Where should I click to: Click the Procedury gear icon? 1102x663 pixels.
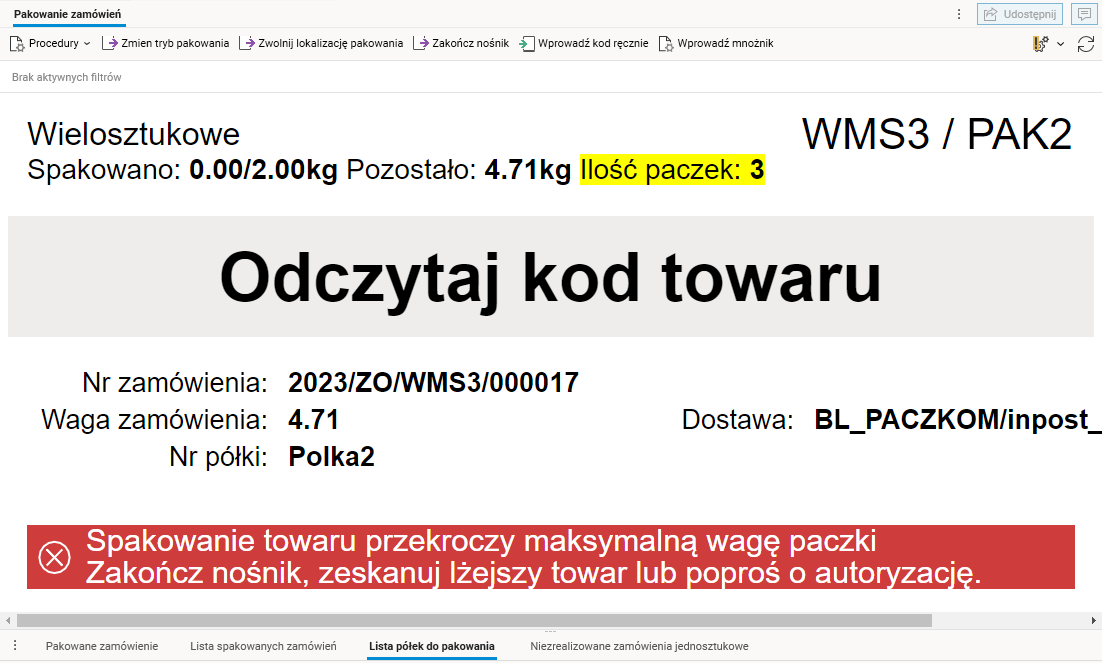pos(16,43)
